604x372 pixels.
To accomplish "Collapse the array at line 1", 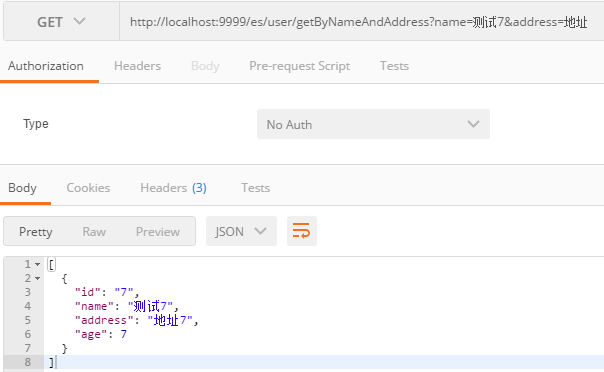I will tap(37, 265).
